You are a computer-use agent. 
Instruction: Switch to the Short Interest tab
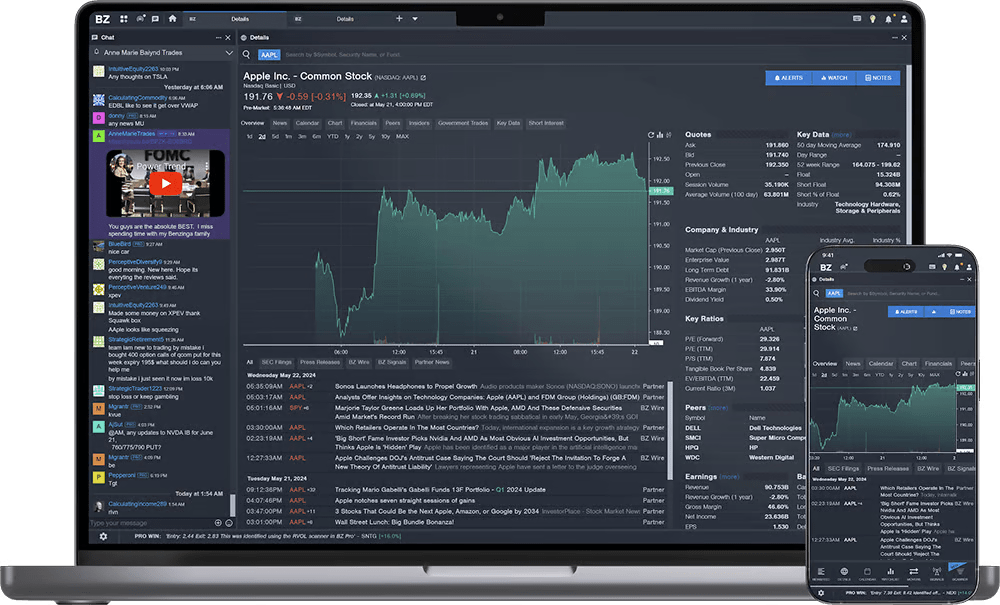[x=546, y=123]
